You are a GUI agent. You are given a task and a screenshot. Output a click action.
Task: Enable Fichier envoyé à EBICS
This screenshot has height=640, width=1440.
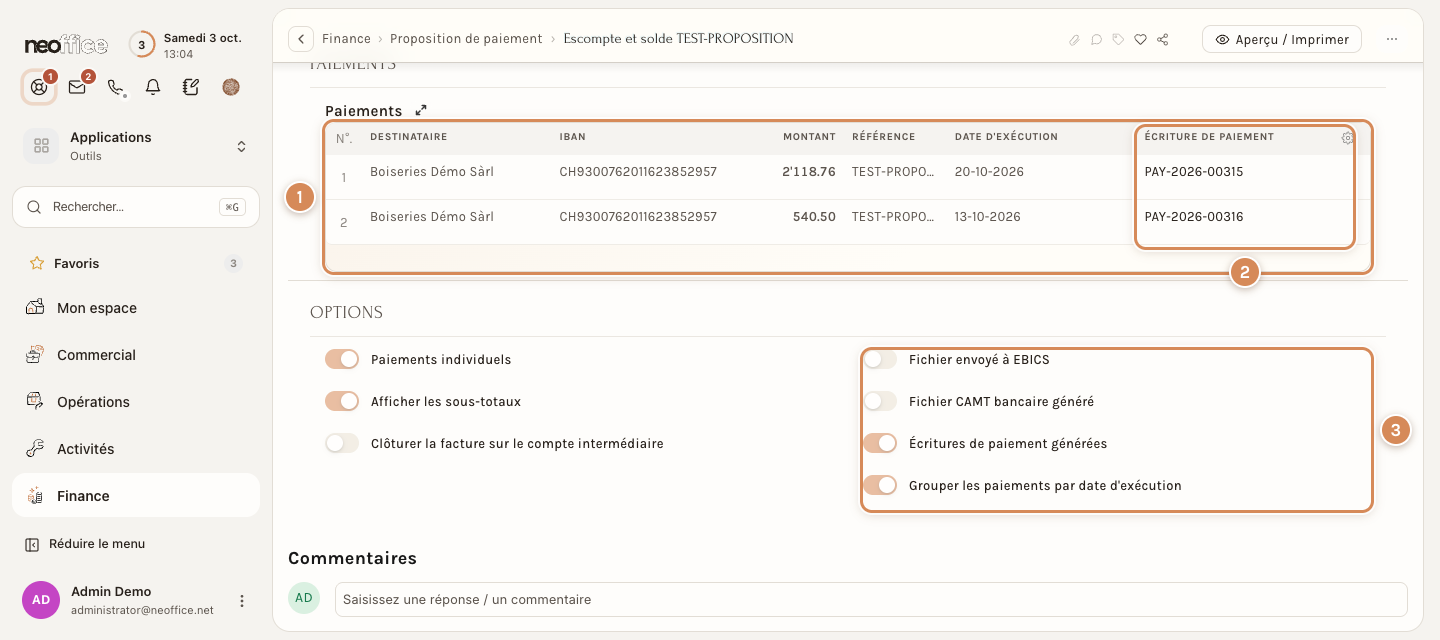880,359
